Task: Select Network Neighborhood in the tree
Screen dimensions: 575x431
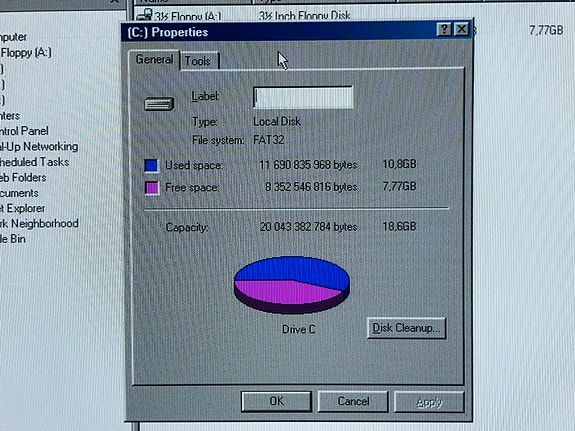Action: coord(39,223)
